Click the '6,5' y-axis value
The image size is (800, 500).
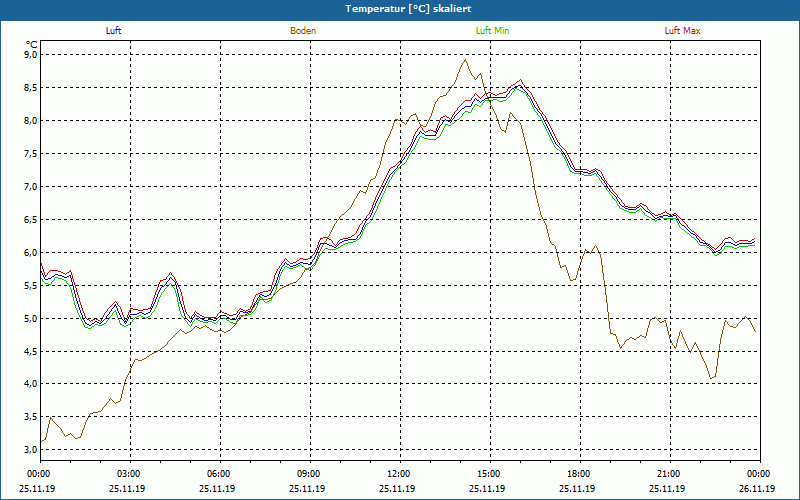(x=31, y=220)
